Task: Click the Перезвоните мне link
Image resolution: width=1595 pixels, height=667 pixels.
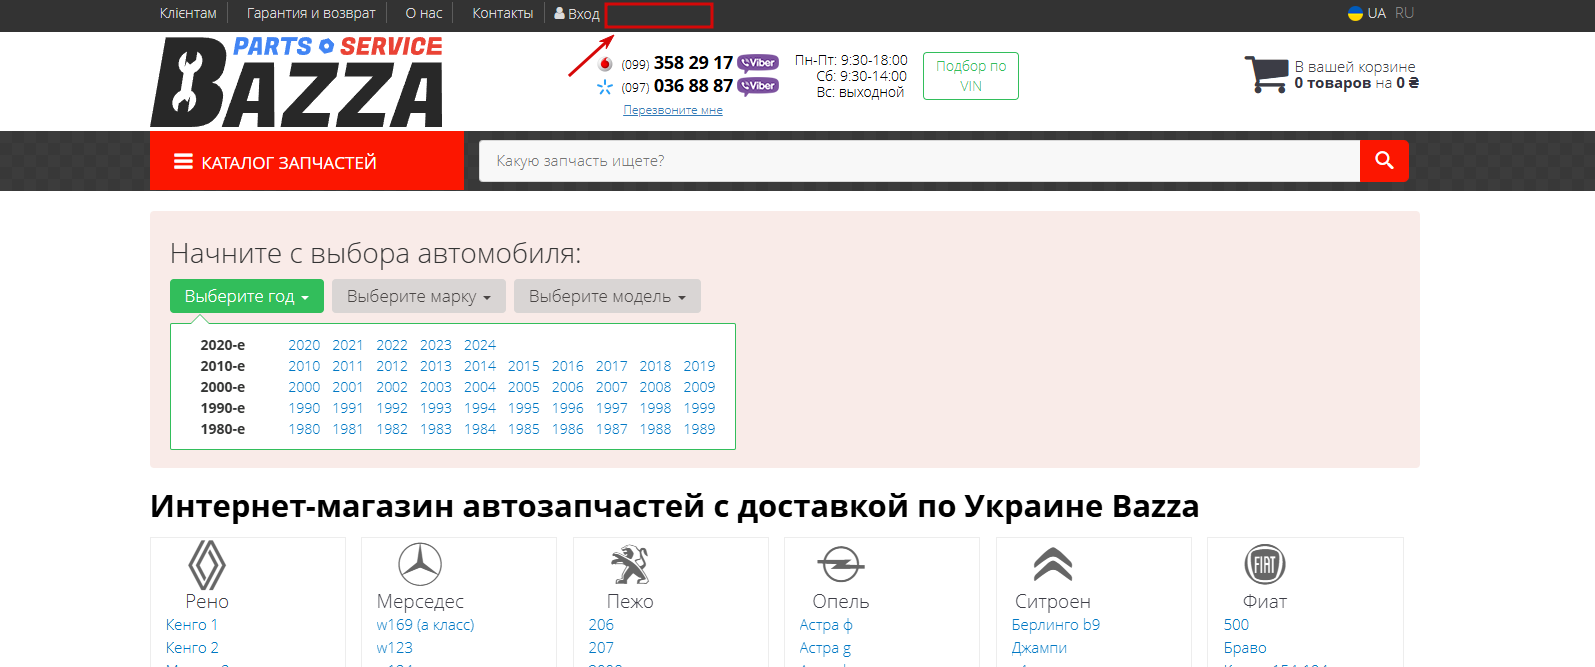Action: [673, 110]
